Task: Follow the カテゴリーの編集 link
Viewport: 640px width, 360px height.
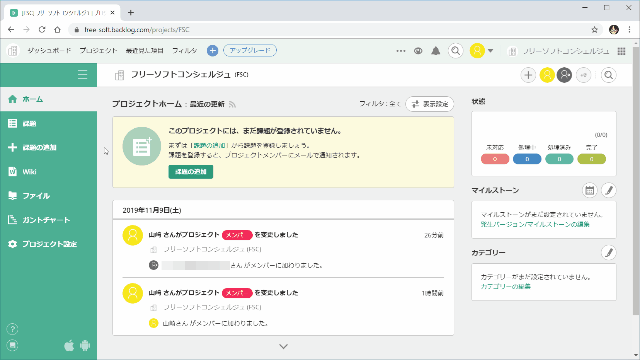Action: coord(506,287)
